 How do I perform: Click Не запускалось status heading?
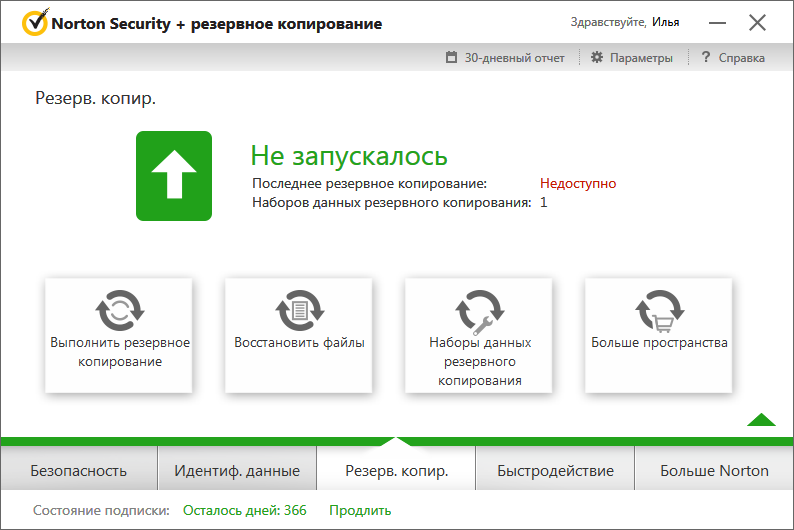349,156
